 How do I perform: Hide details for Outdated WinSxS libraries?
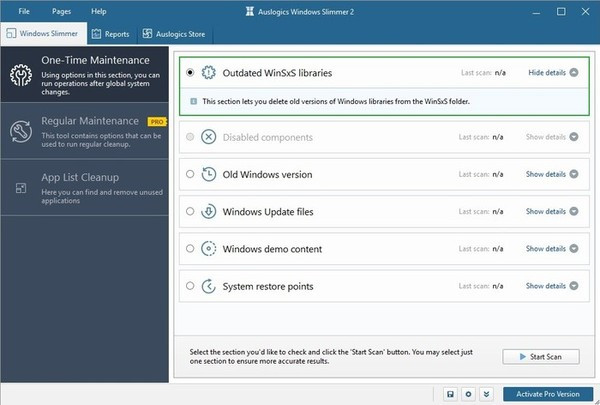[x=553, y=73]
